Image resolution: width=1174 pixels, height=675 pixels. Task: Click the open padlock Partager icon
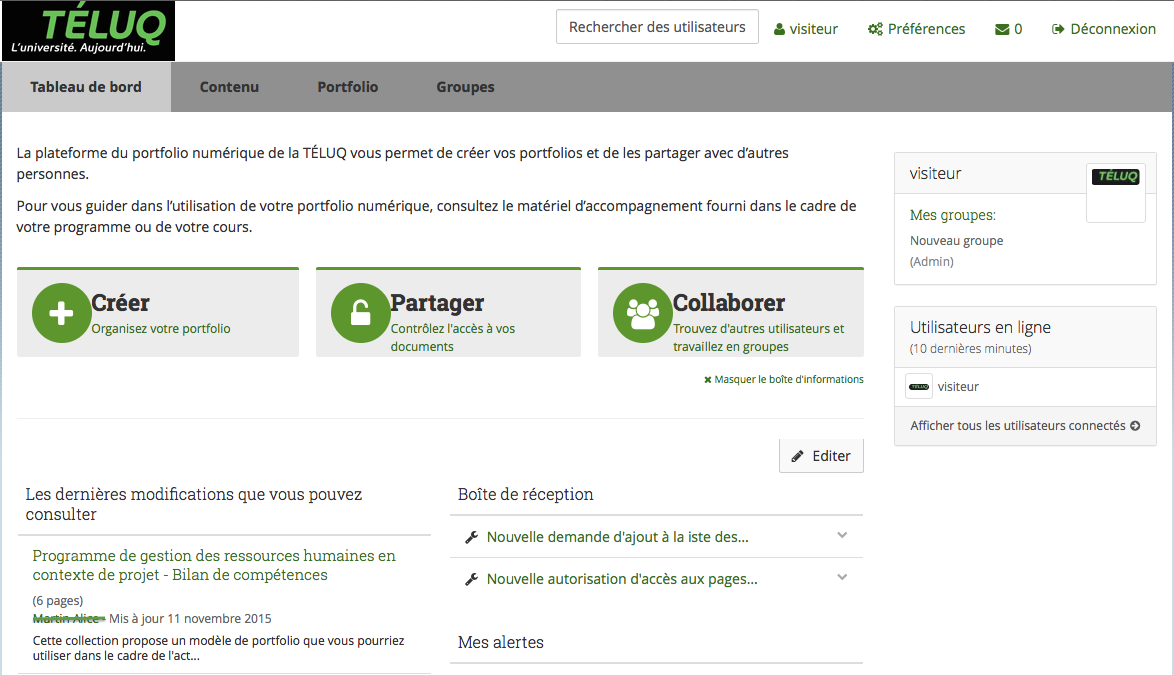pos(360,313)
